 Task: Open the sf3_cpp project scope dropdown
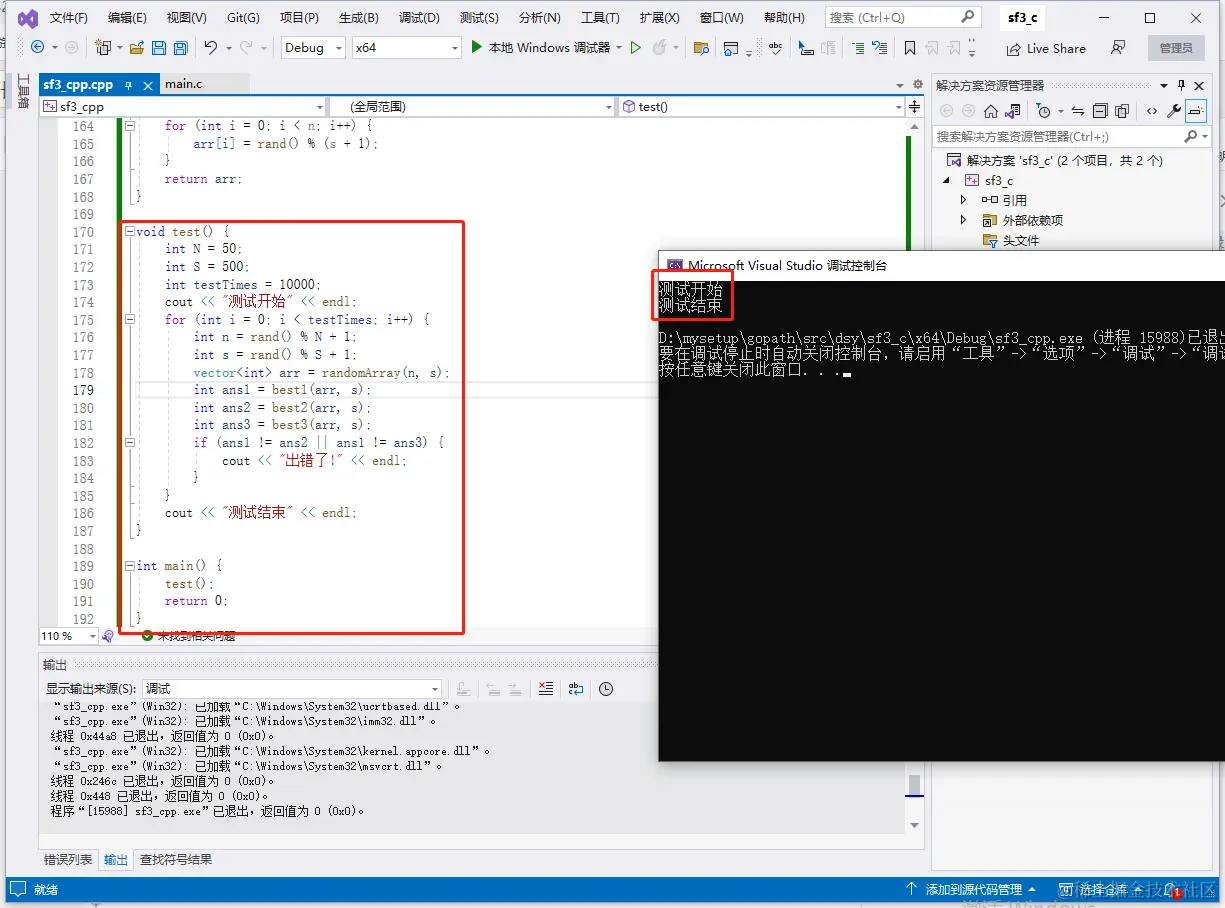tap(182, 106)
